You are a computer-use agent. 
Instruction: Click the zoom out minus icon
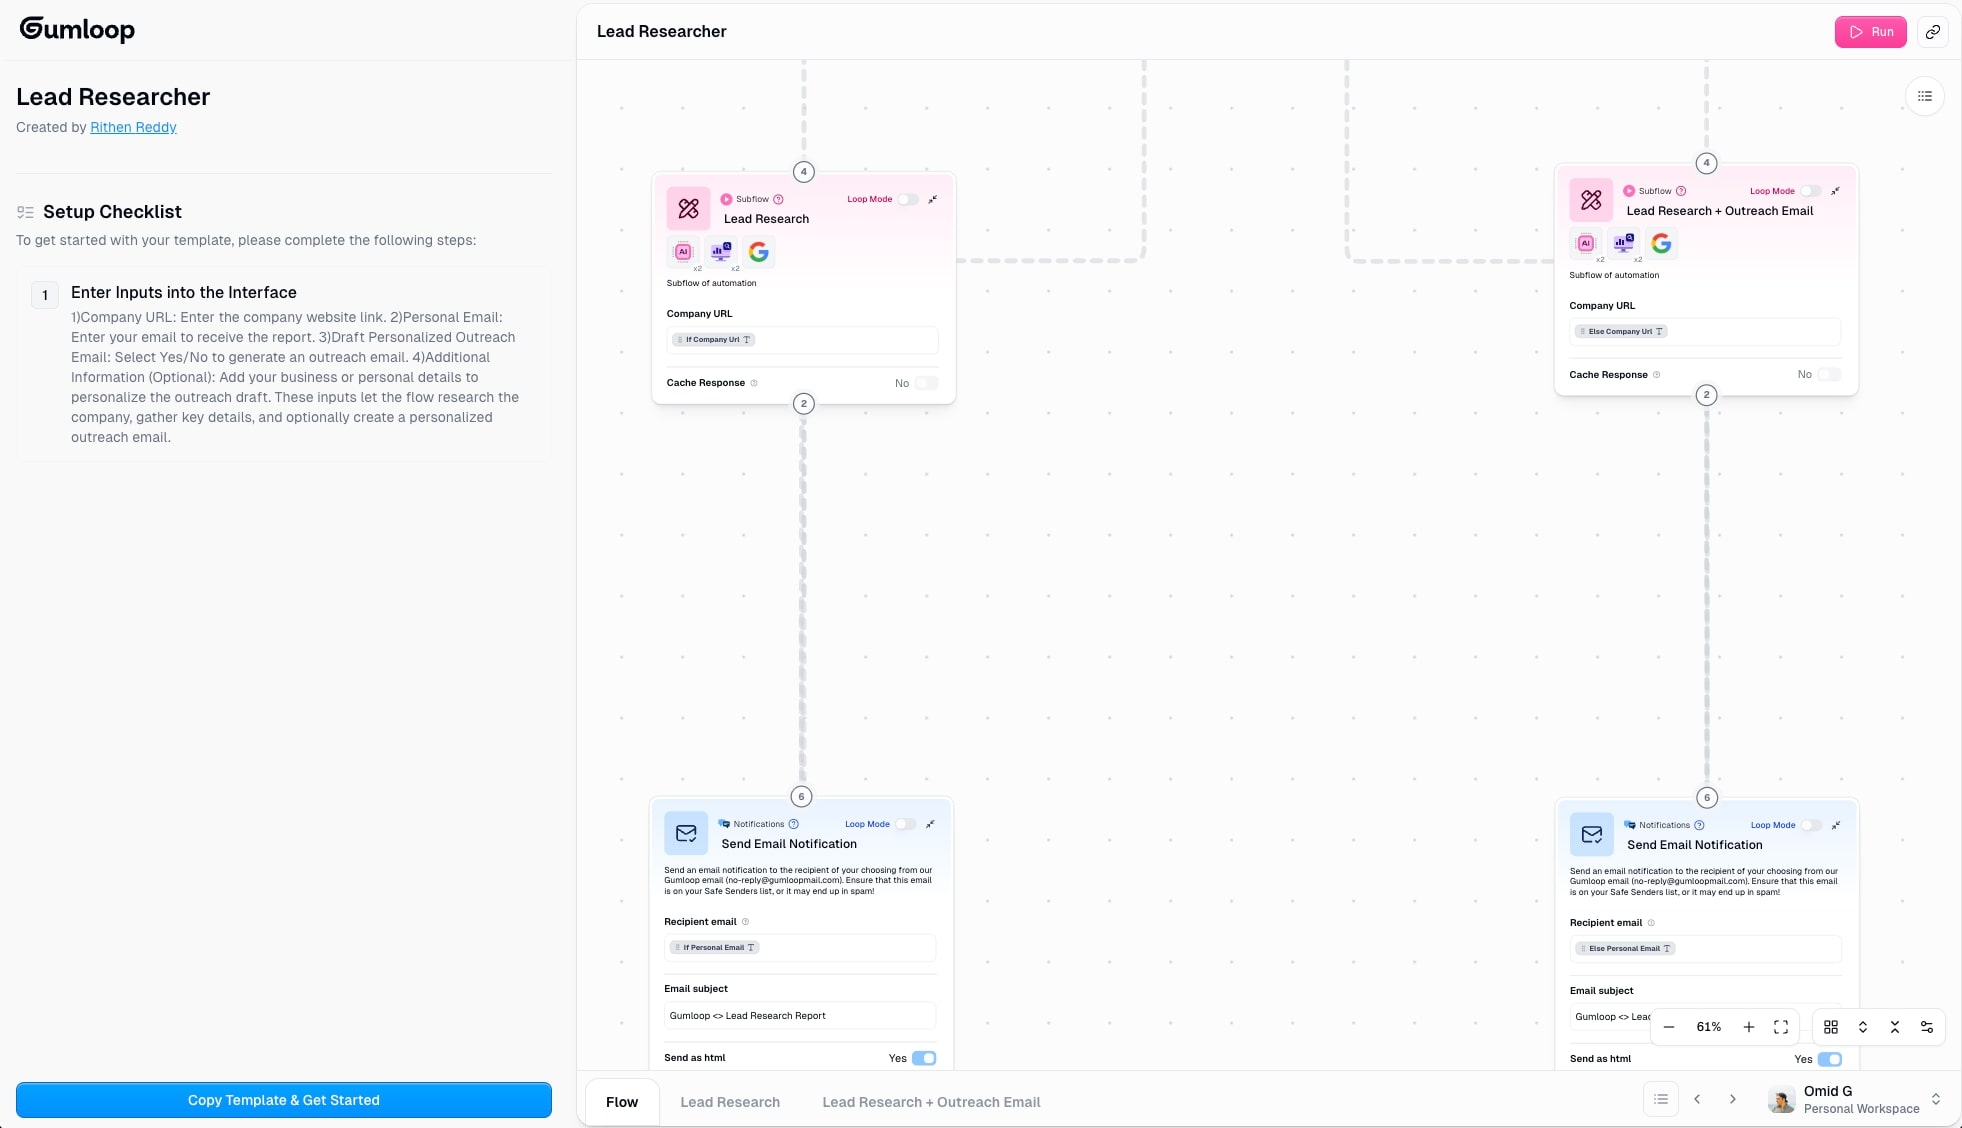(x=1669, y=1027)
